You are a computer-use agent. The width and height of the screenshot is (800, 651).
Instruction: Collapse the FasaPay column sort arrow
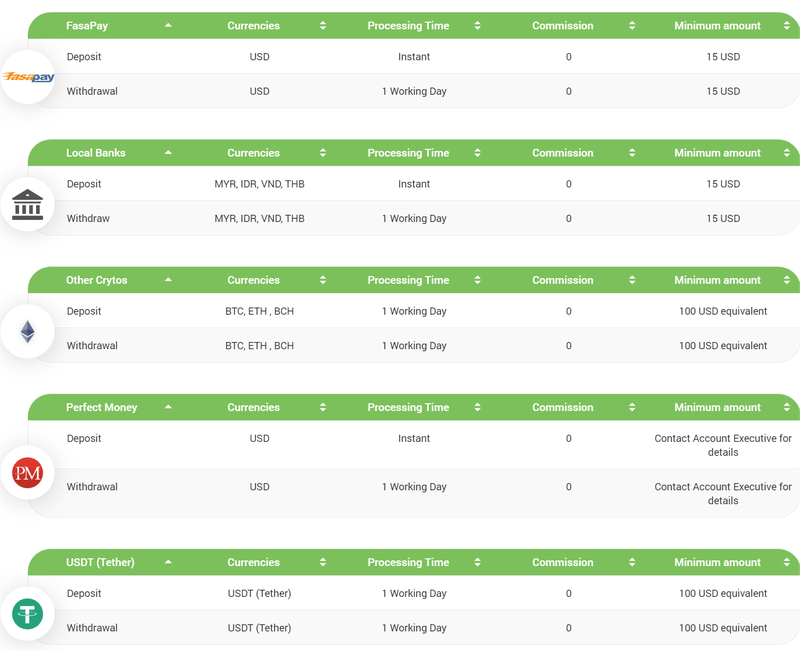click(x=168, y=25)
